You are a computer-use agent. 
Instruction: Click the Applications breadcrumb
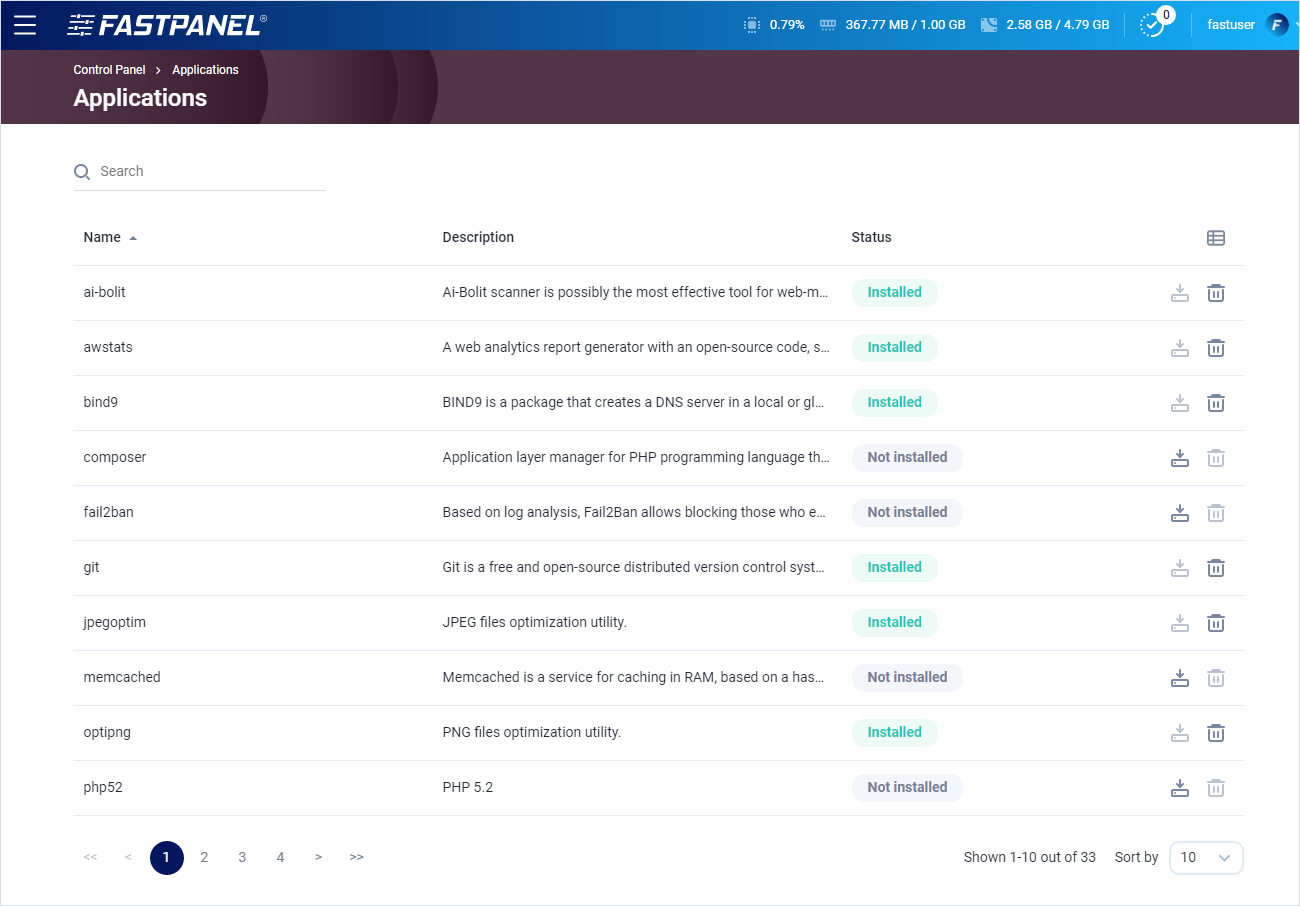point(205,70)
